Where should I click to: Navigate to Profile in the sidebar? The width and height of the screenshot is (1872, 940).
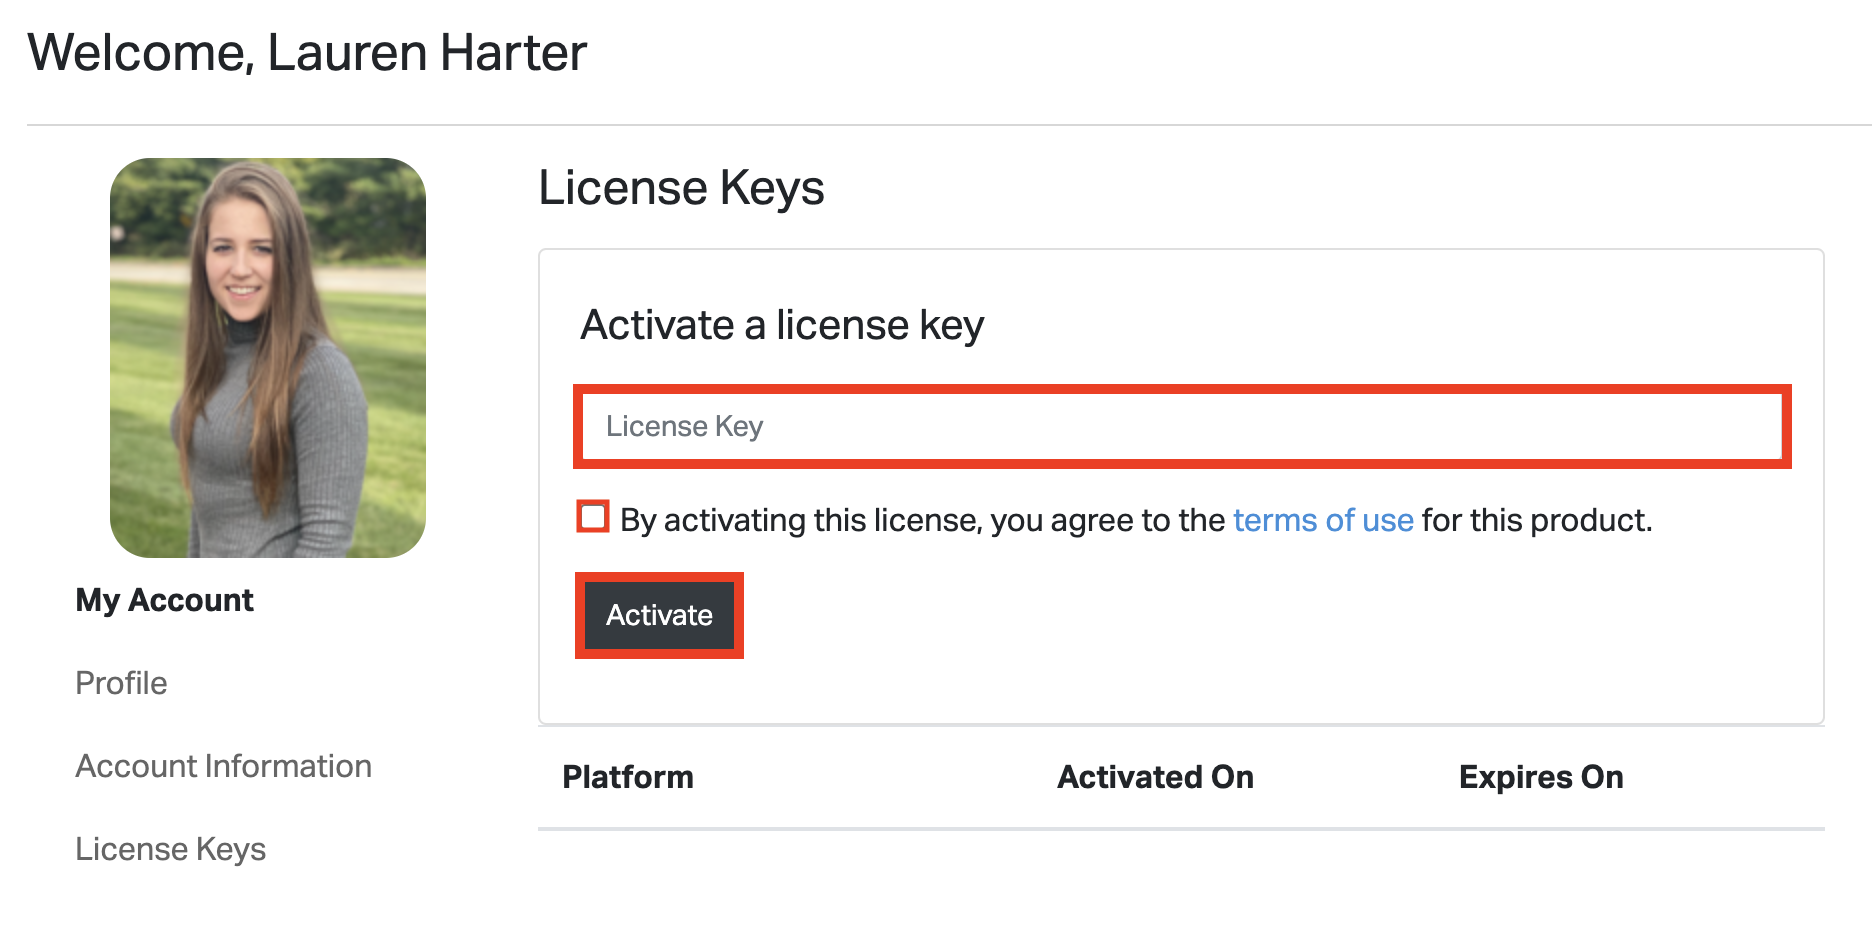tap(121, 683)
